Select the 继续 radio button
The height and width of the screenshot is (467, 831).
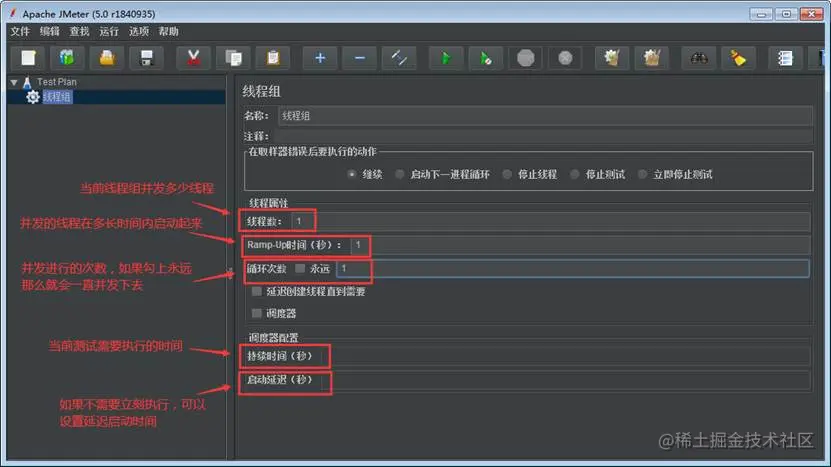pyautogui.click(x=351, y=174)
